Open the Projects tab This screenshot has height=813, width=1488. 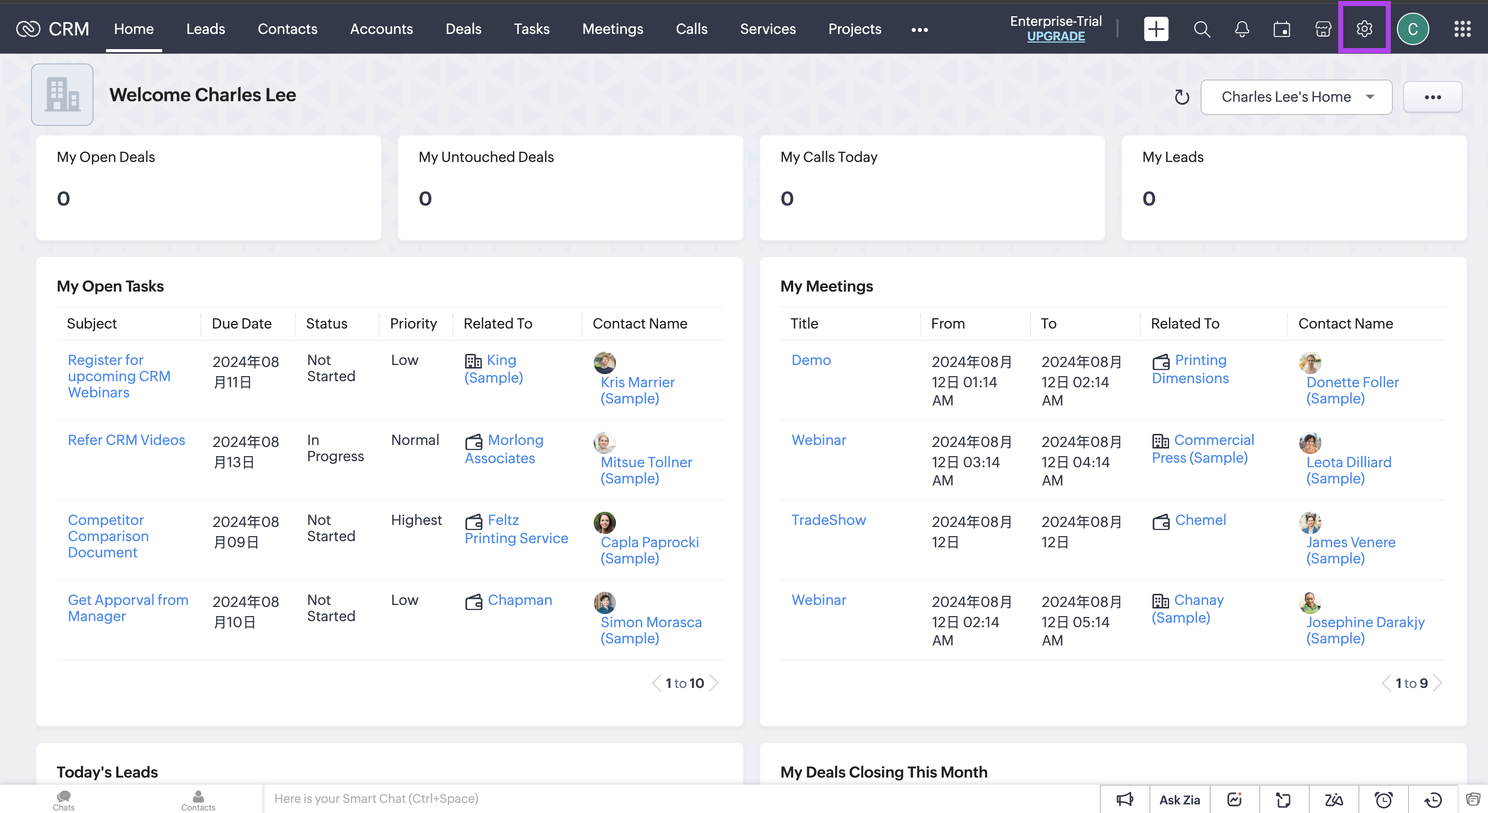pyautogui.click(x=855, y=29)
